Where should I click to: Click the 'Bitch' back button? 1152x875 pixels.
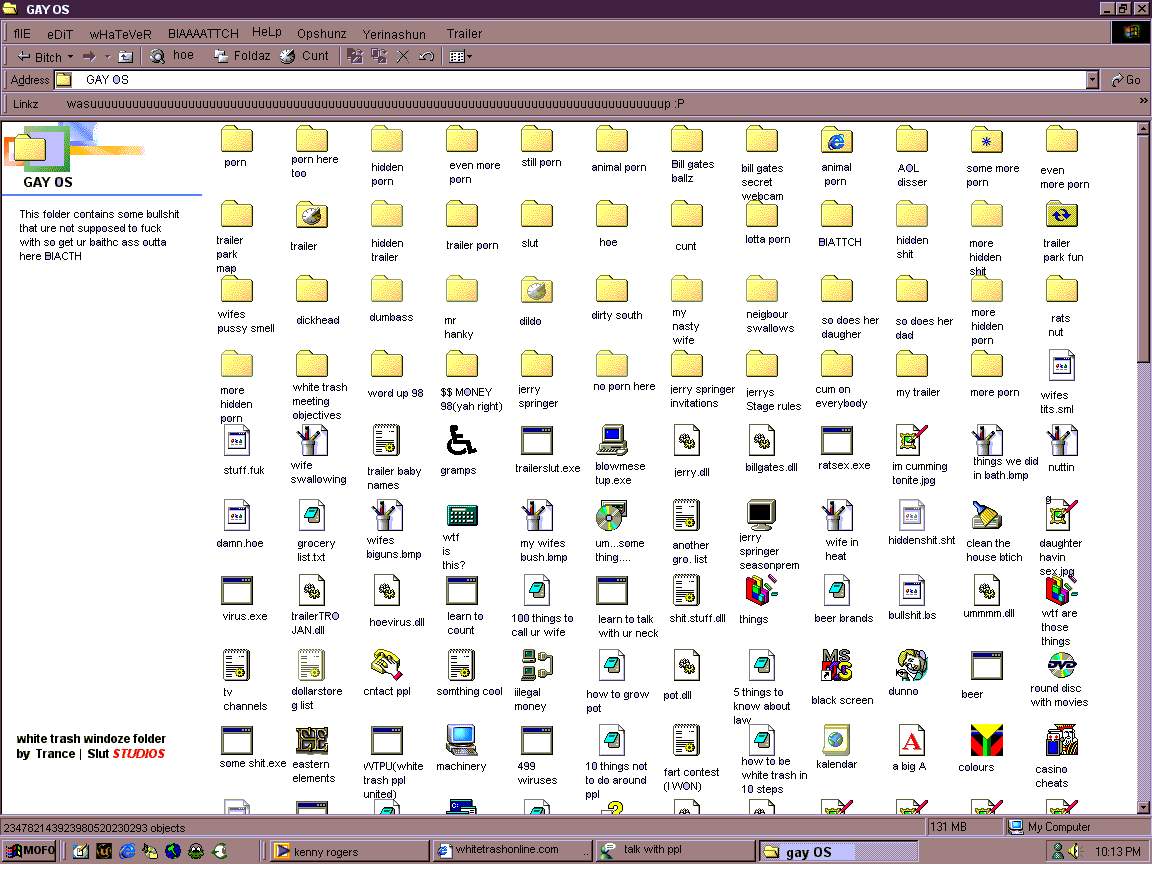[40, 57]
